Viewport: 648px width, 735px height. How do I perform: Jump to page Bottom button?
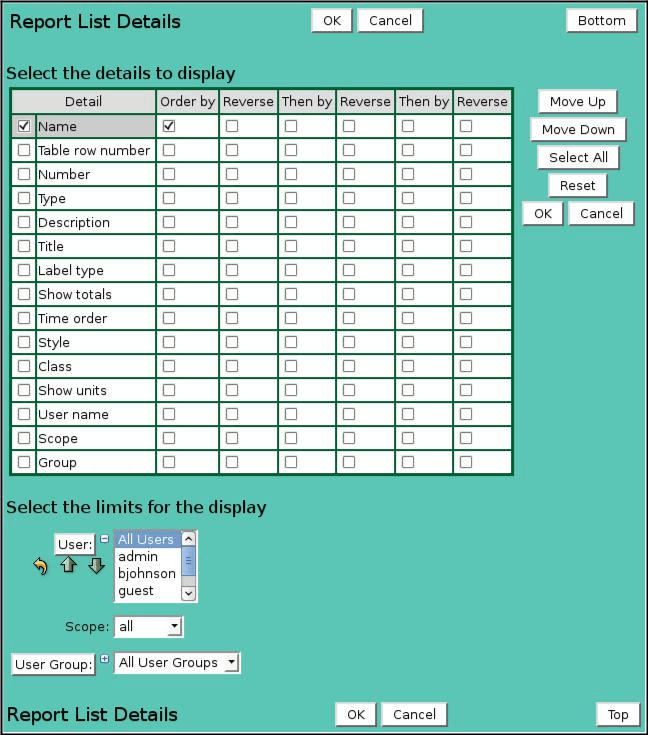click(x=602, y=21)
